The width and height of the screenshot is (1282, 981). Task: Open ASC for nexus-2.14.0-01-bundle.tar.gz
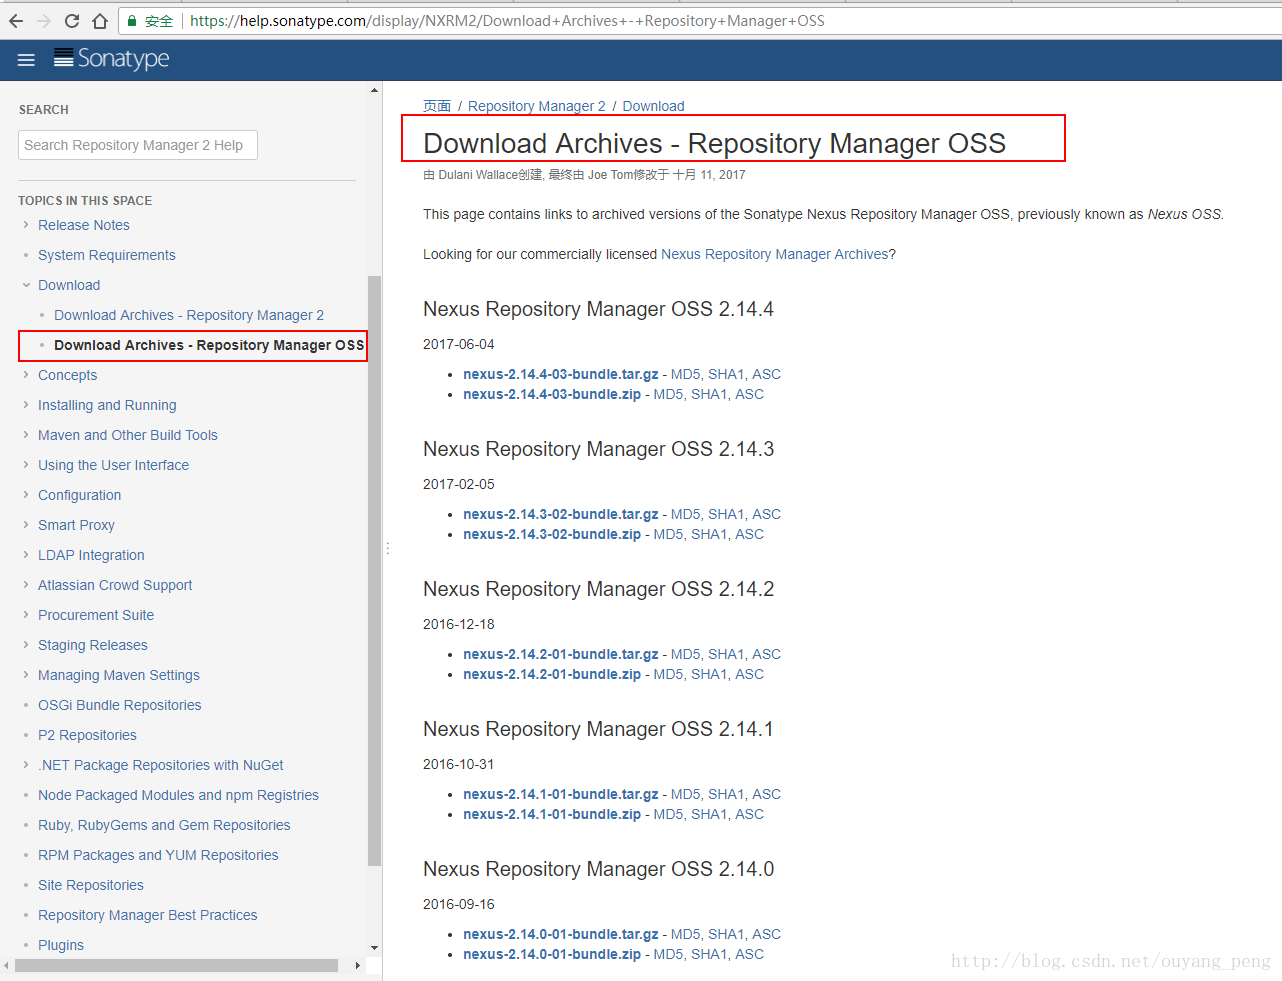point(767,934)
